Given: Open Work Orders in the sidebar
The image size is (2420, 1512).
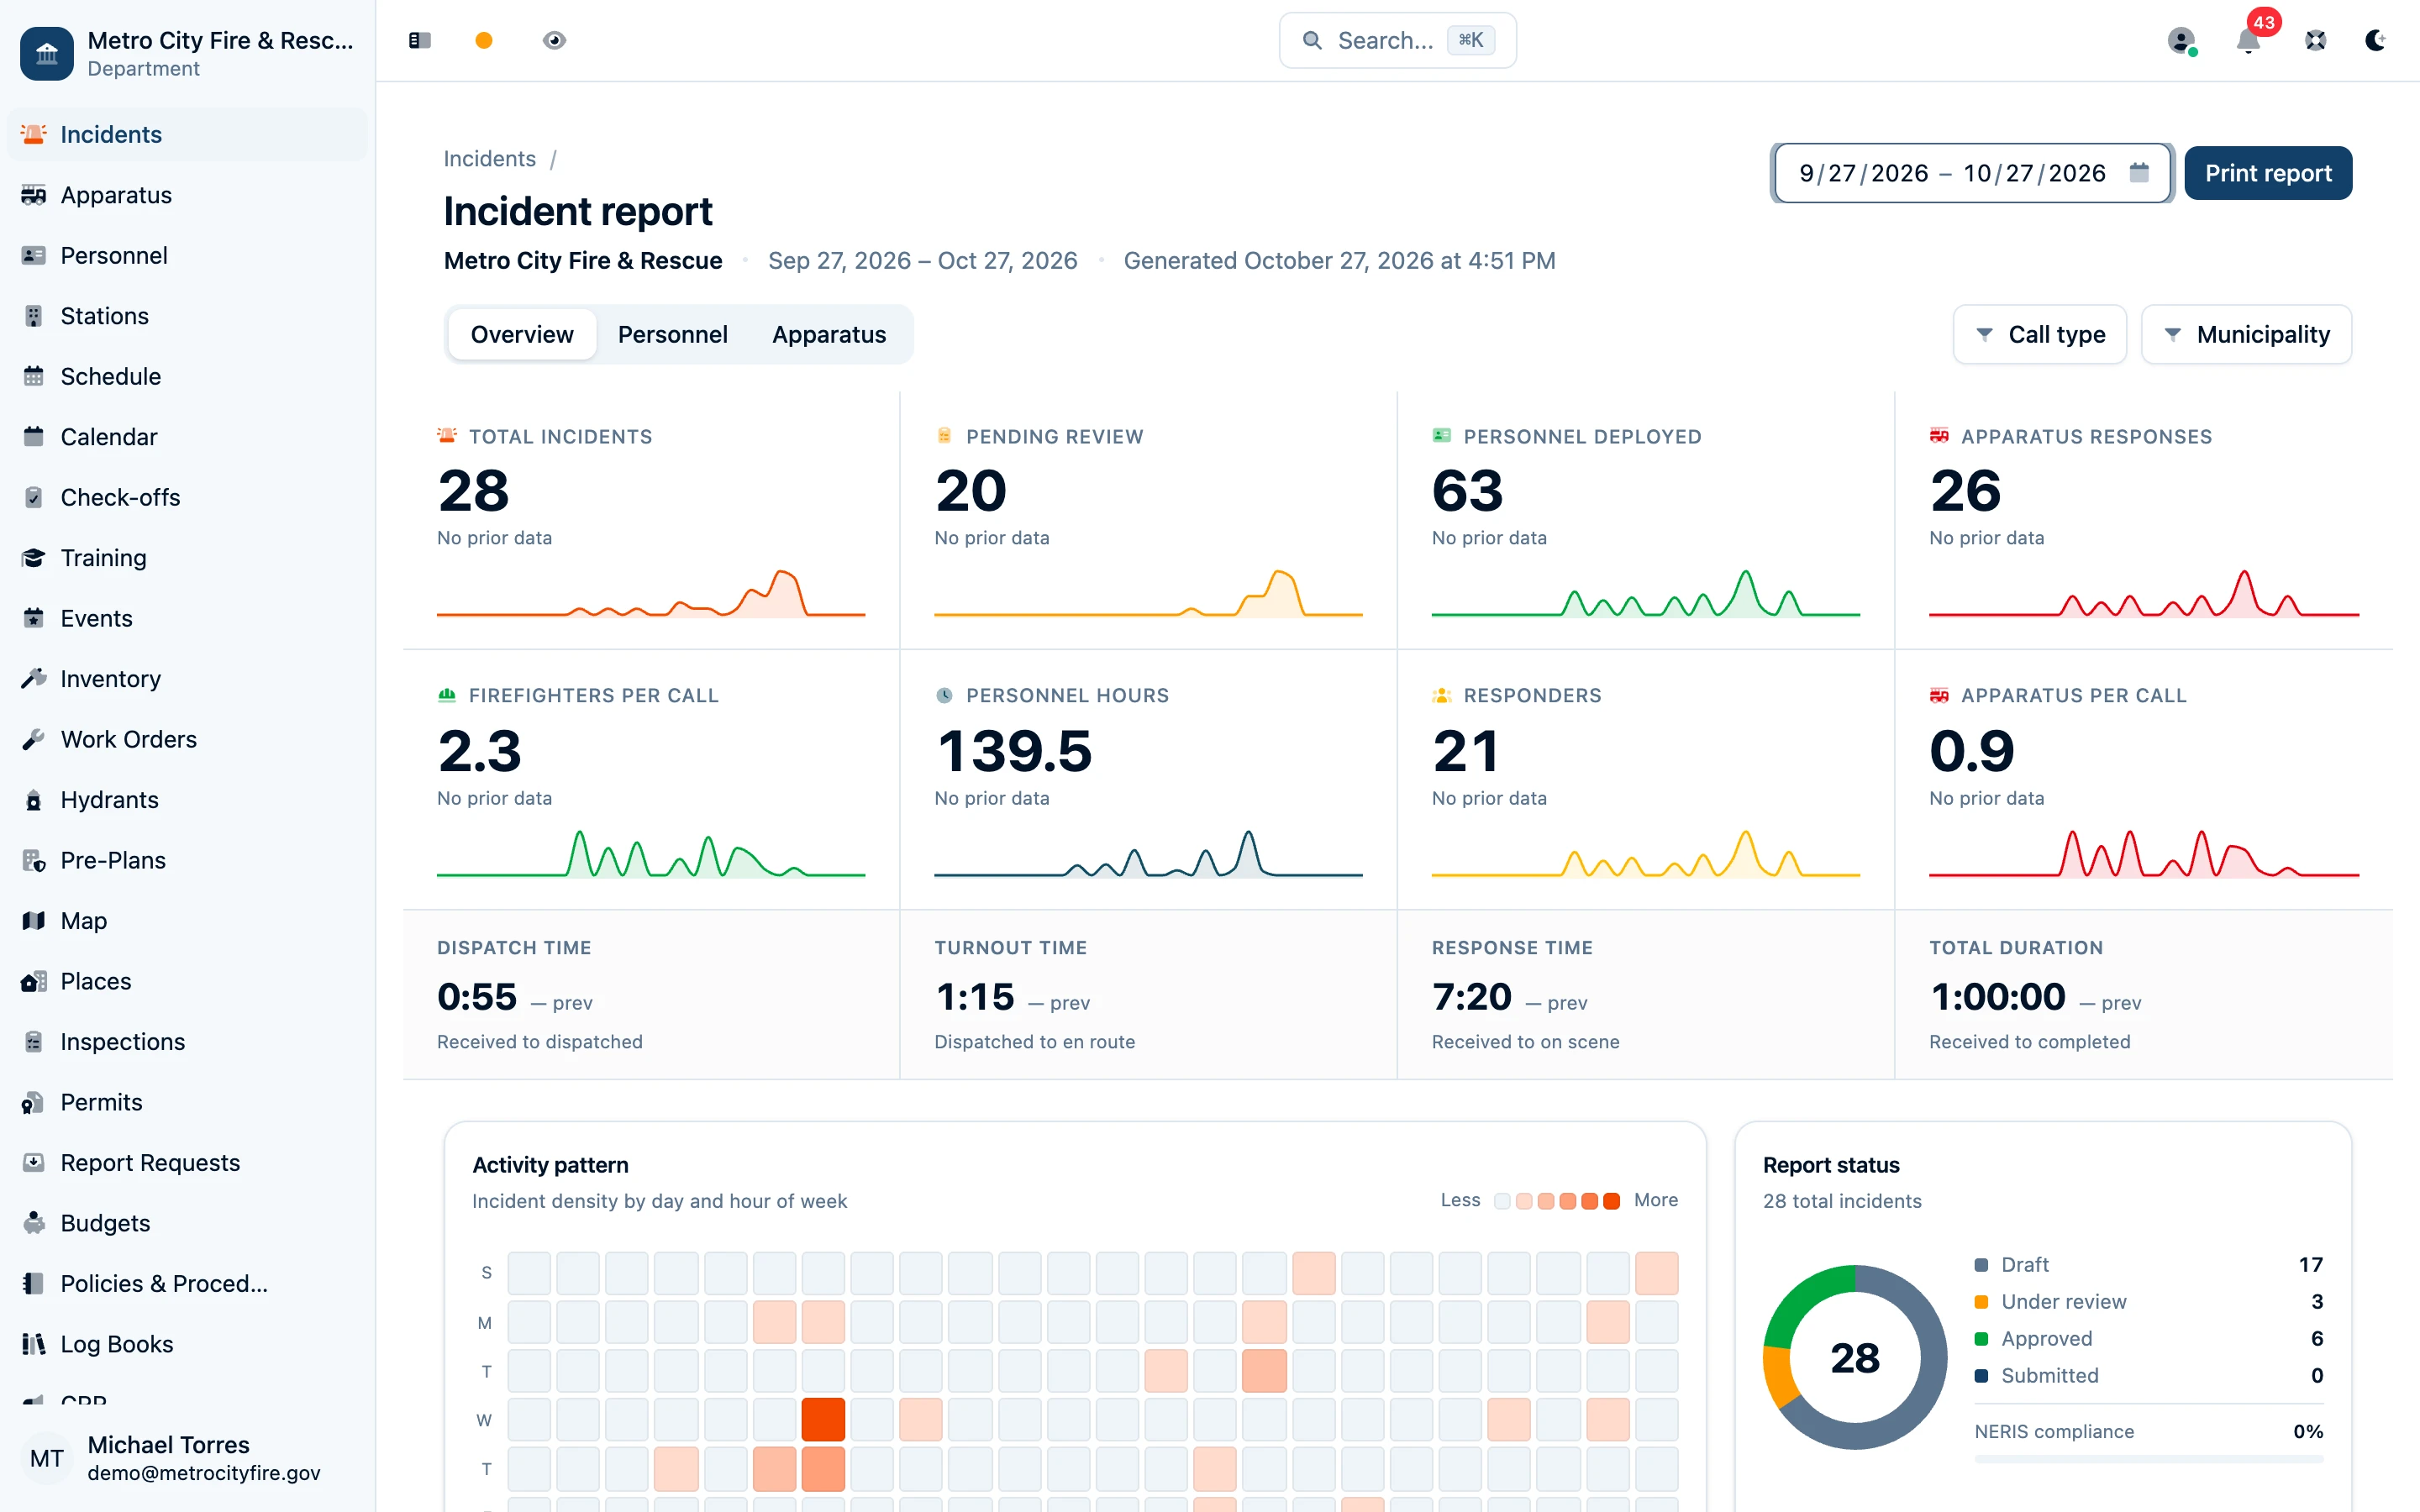Looking at the screenshot, I should coord(187,739).
